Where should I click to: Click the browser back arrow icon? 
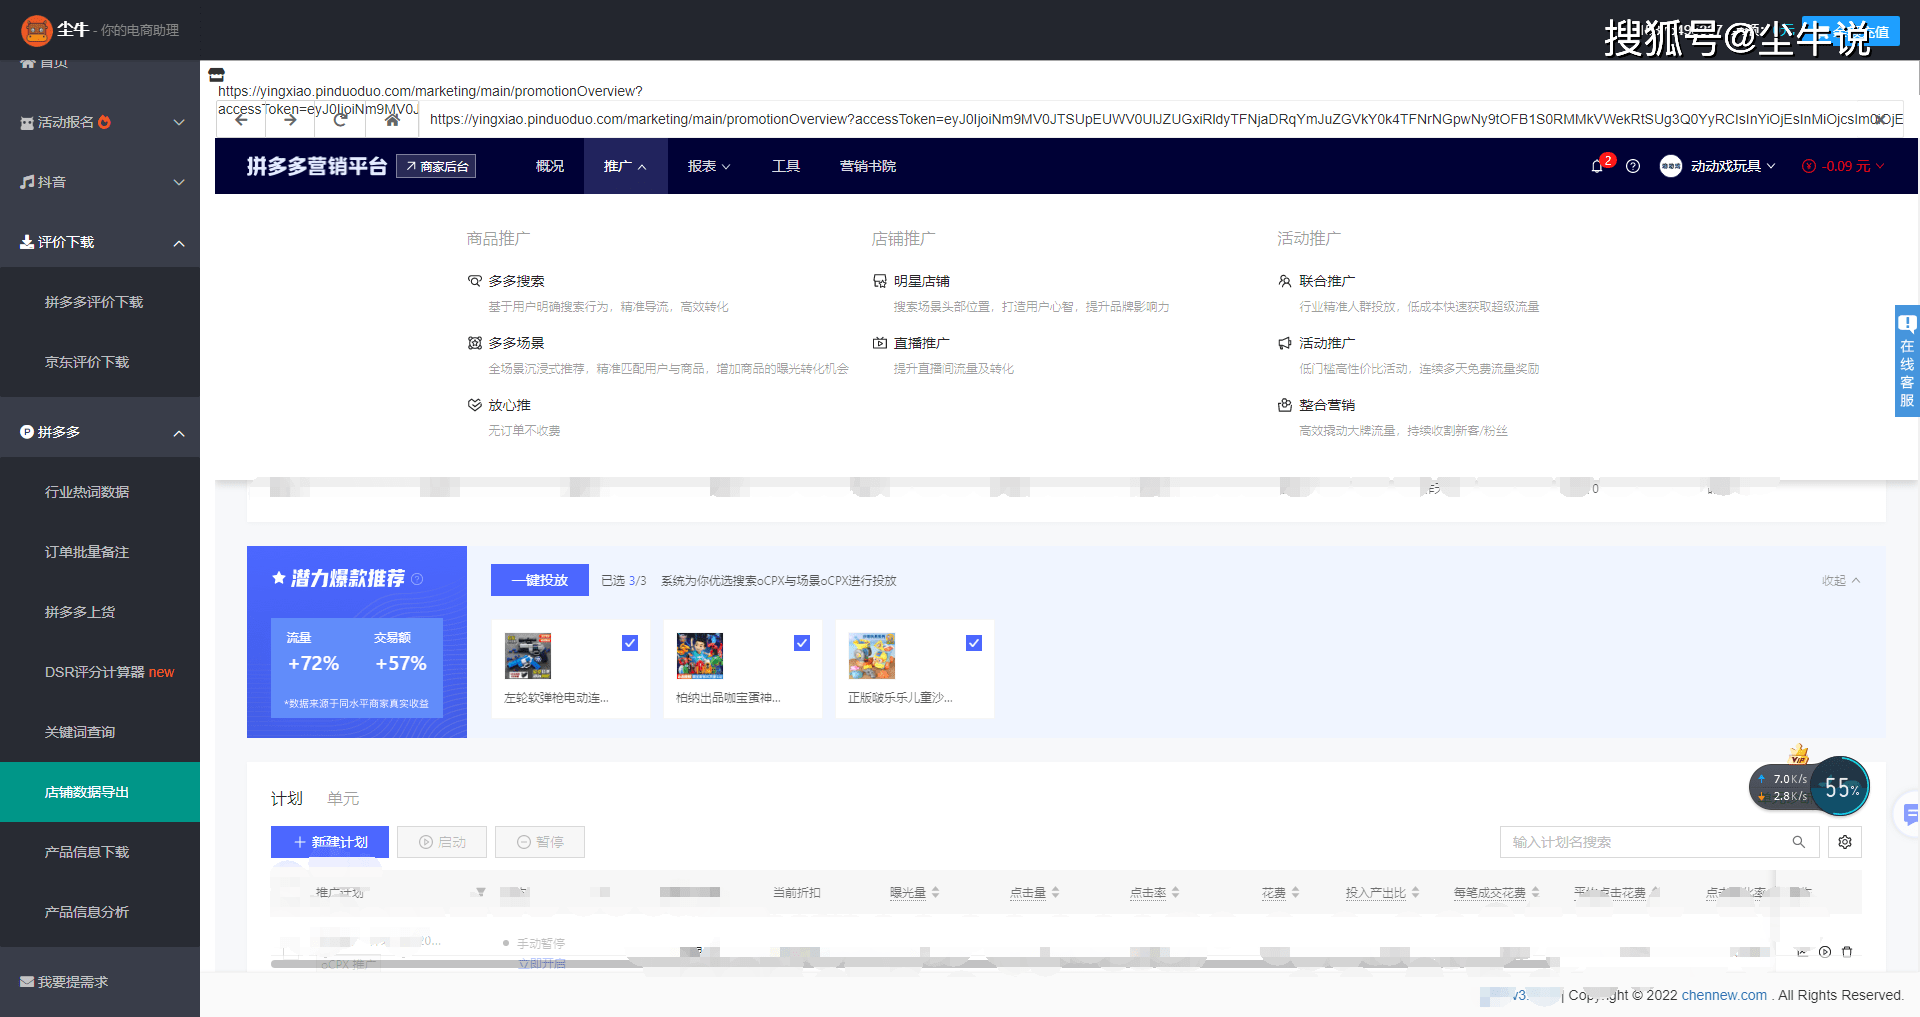pos(241,120)
